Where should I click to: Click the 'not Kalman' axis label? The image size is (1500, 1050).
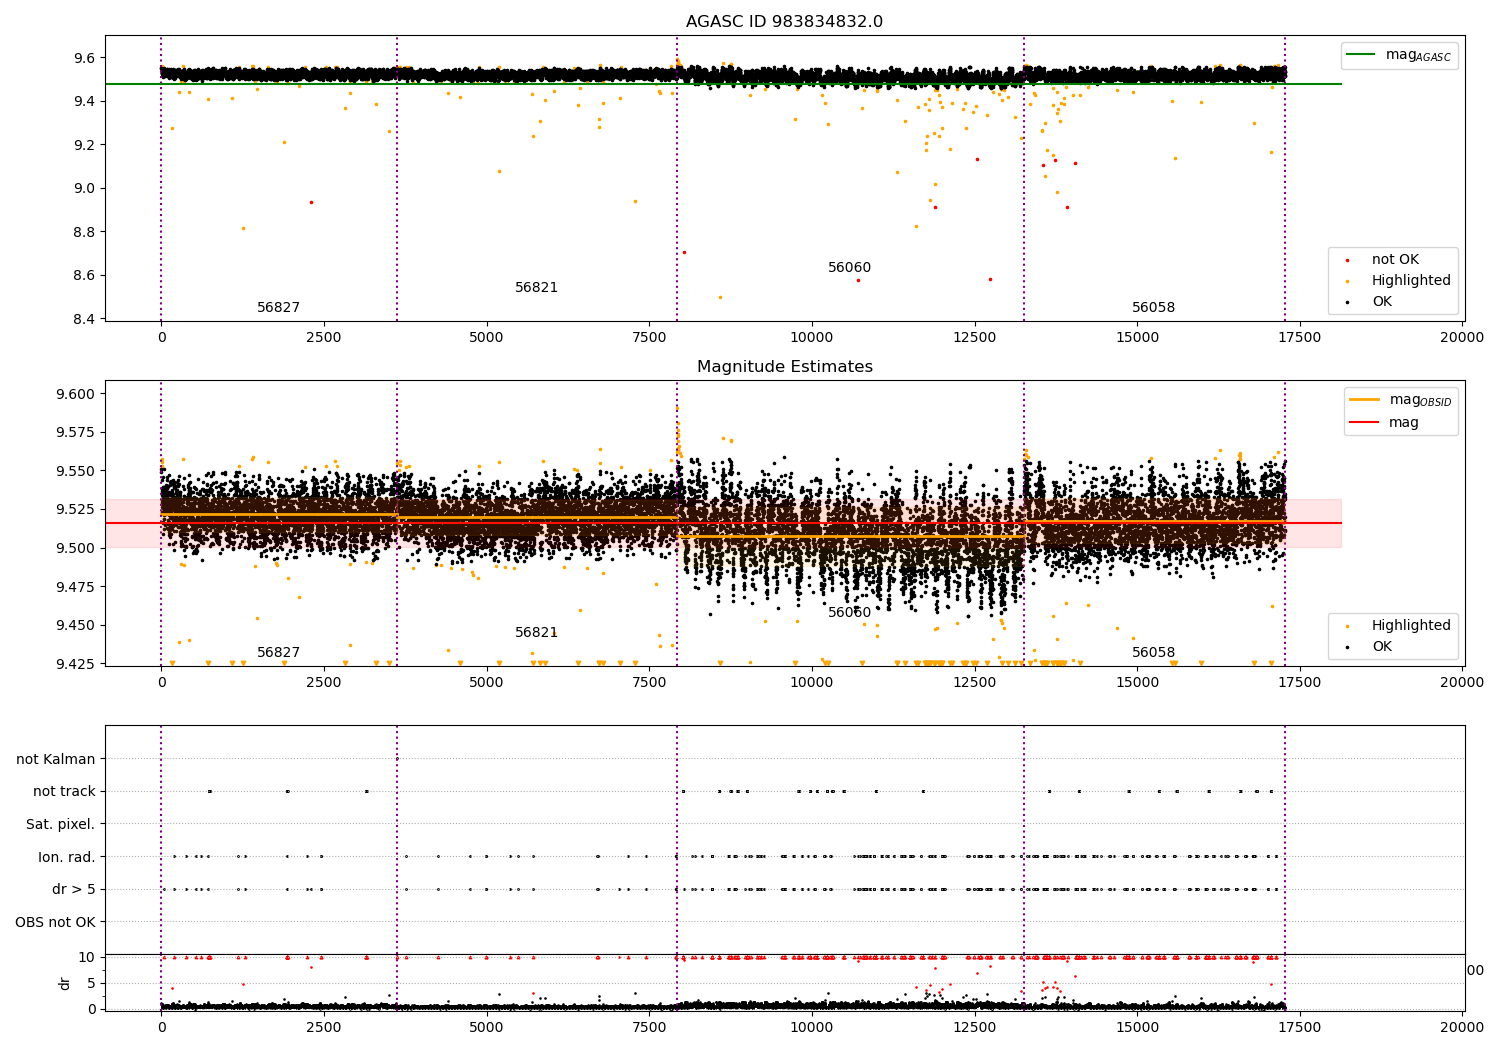(x=56, y=759)
